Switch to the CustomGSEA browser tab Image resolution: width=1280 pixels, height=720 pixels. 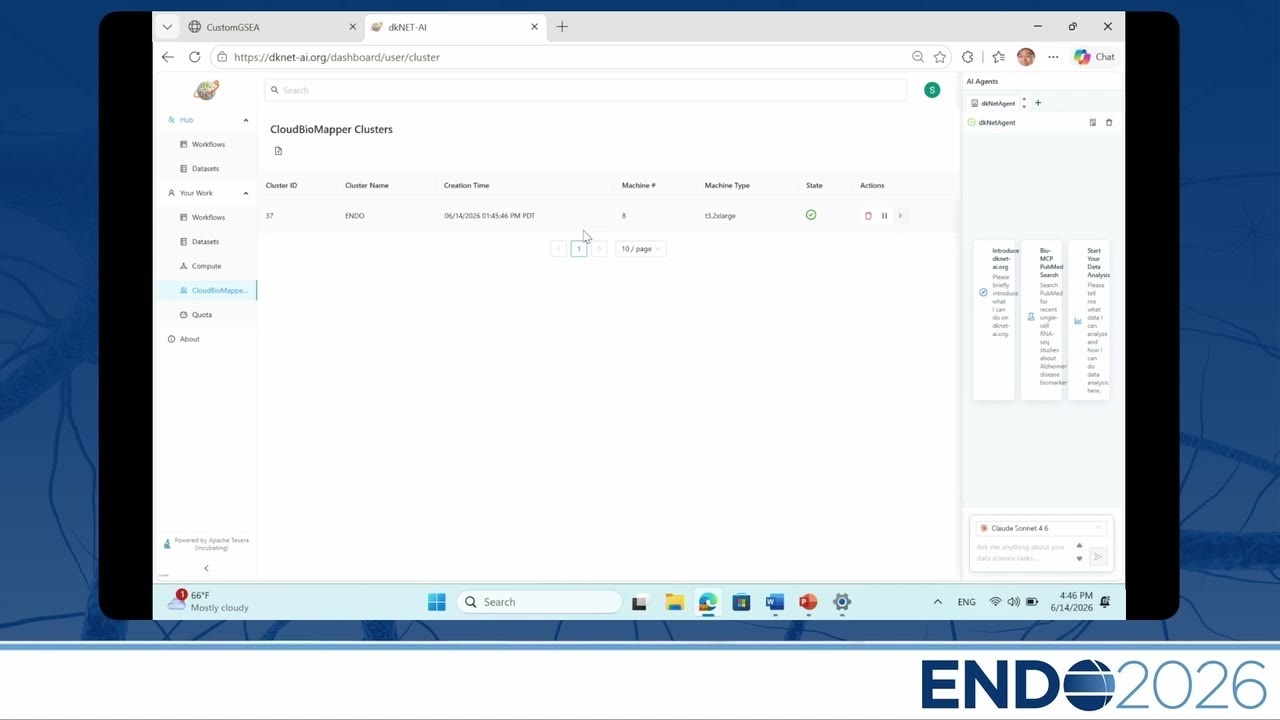(273, 27)
